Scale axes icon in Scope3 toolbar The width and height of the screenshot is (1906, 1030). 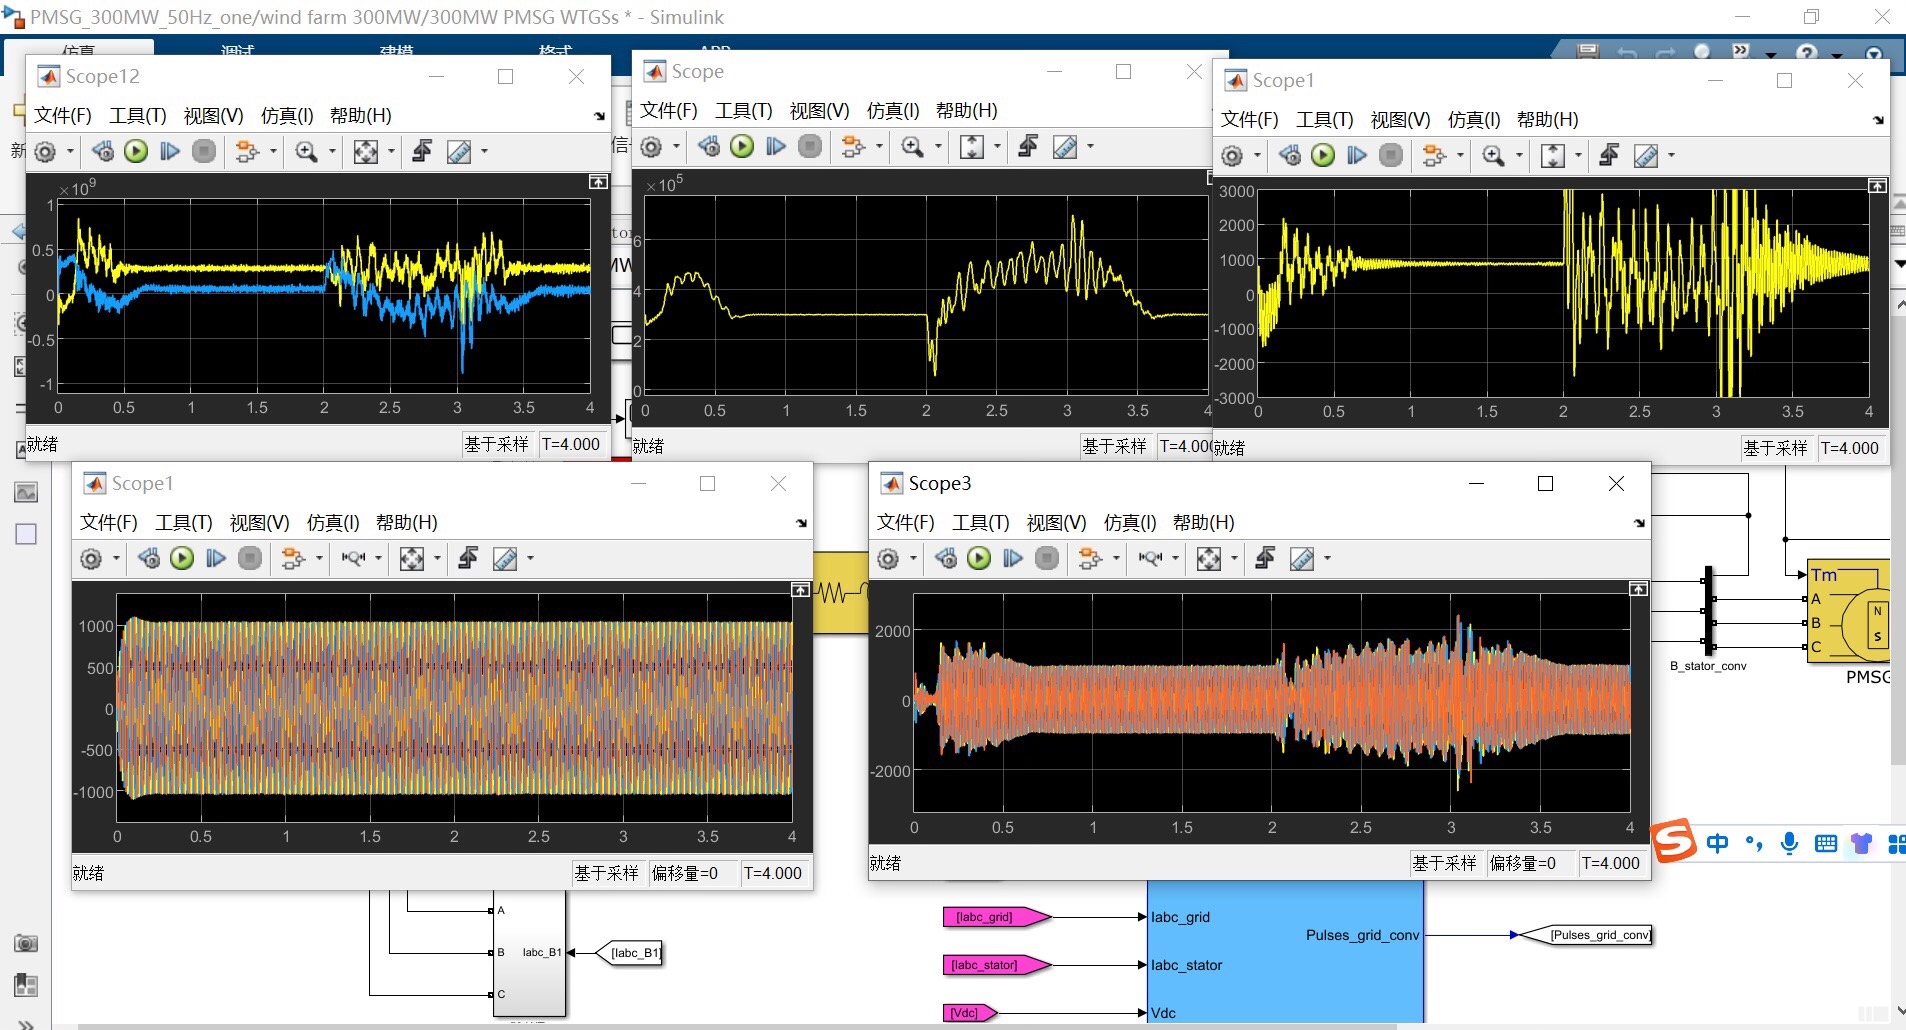click(x=1209, y=558)
